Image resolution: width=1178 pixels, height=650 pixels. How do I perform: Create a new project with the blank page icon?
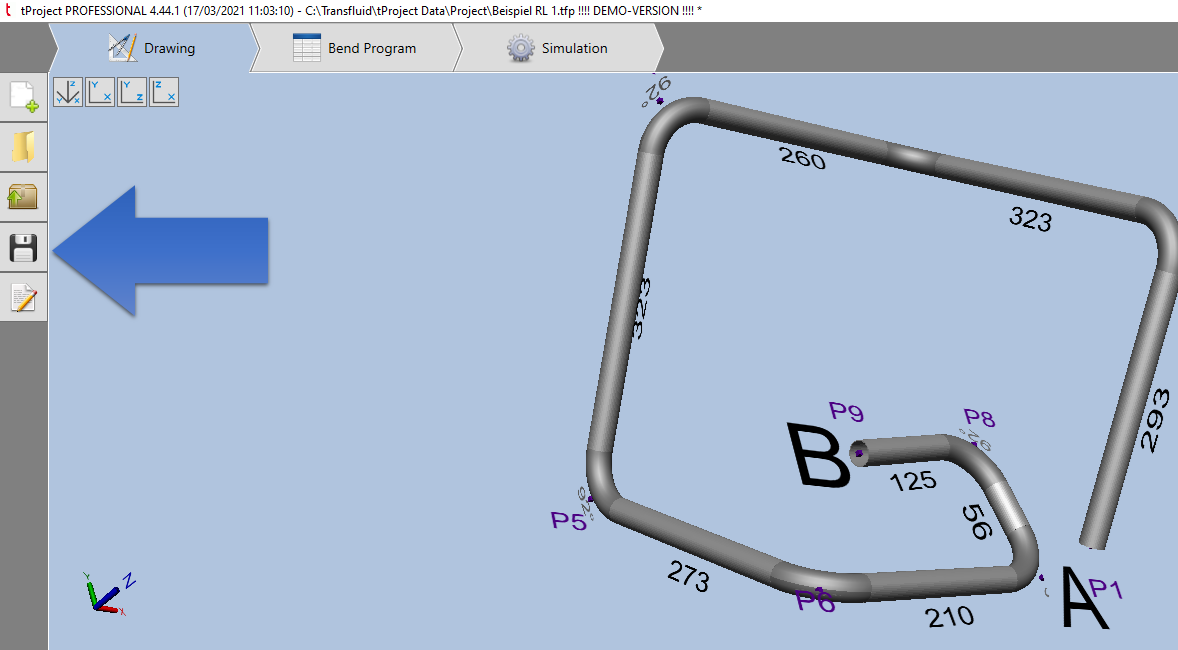(23, 97)
